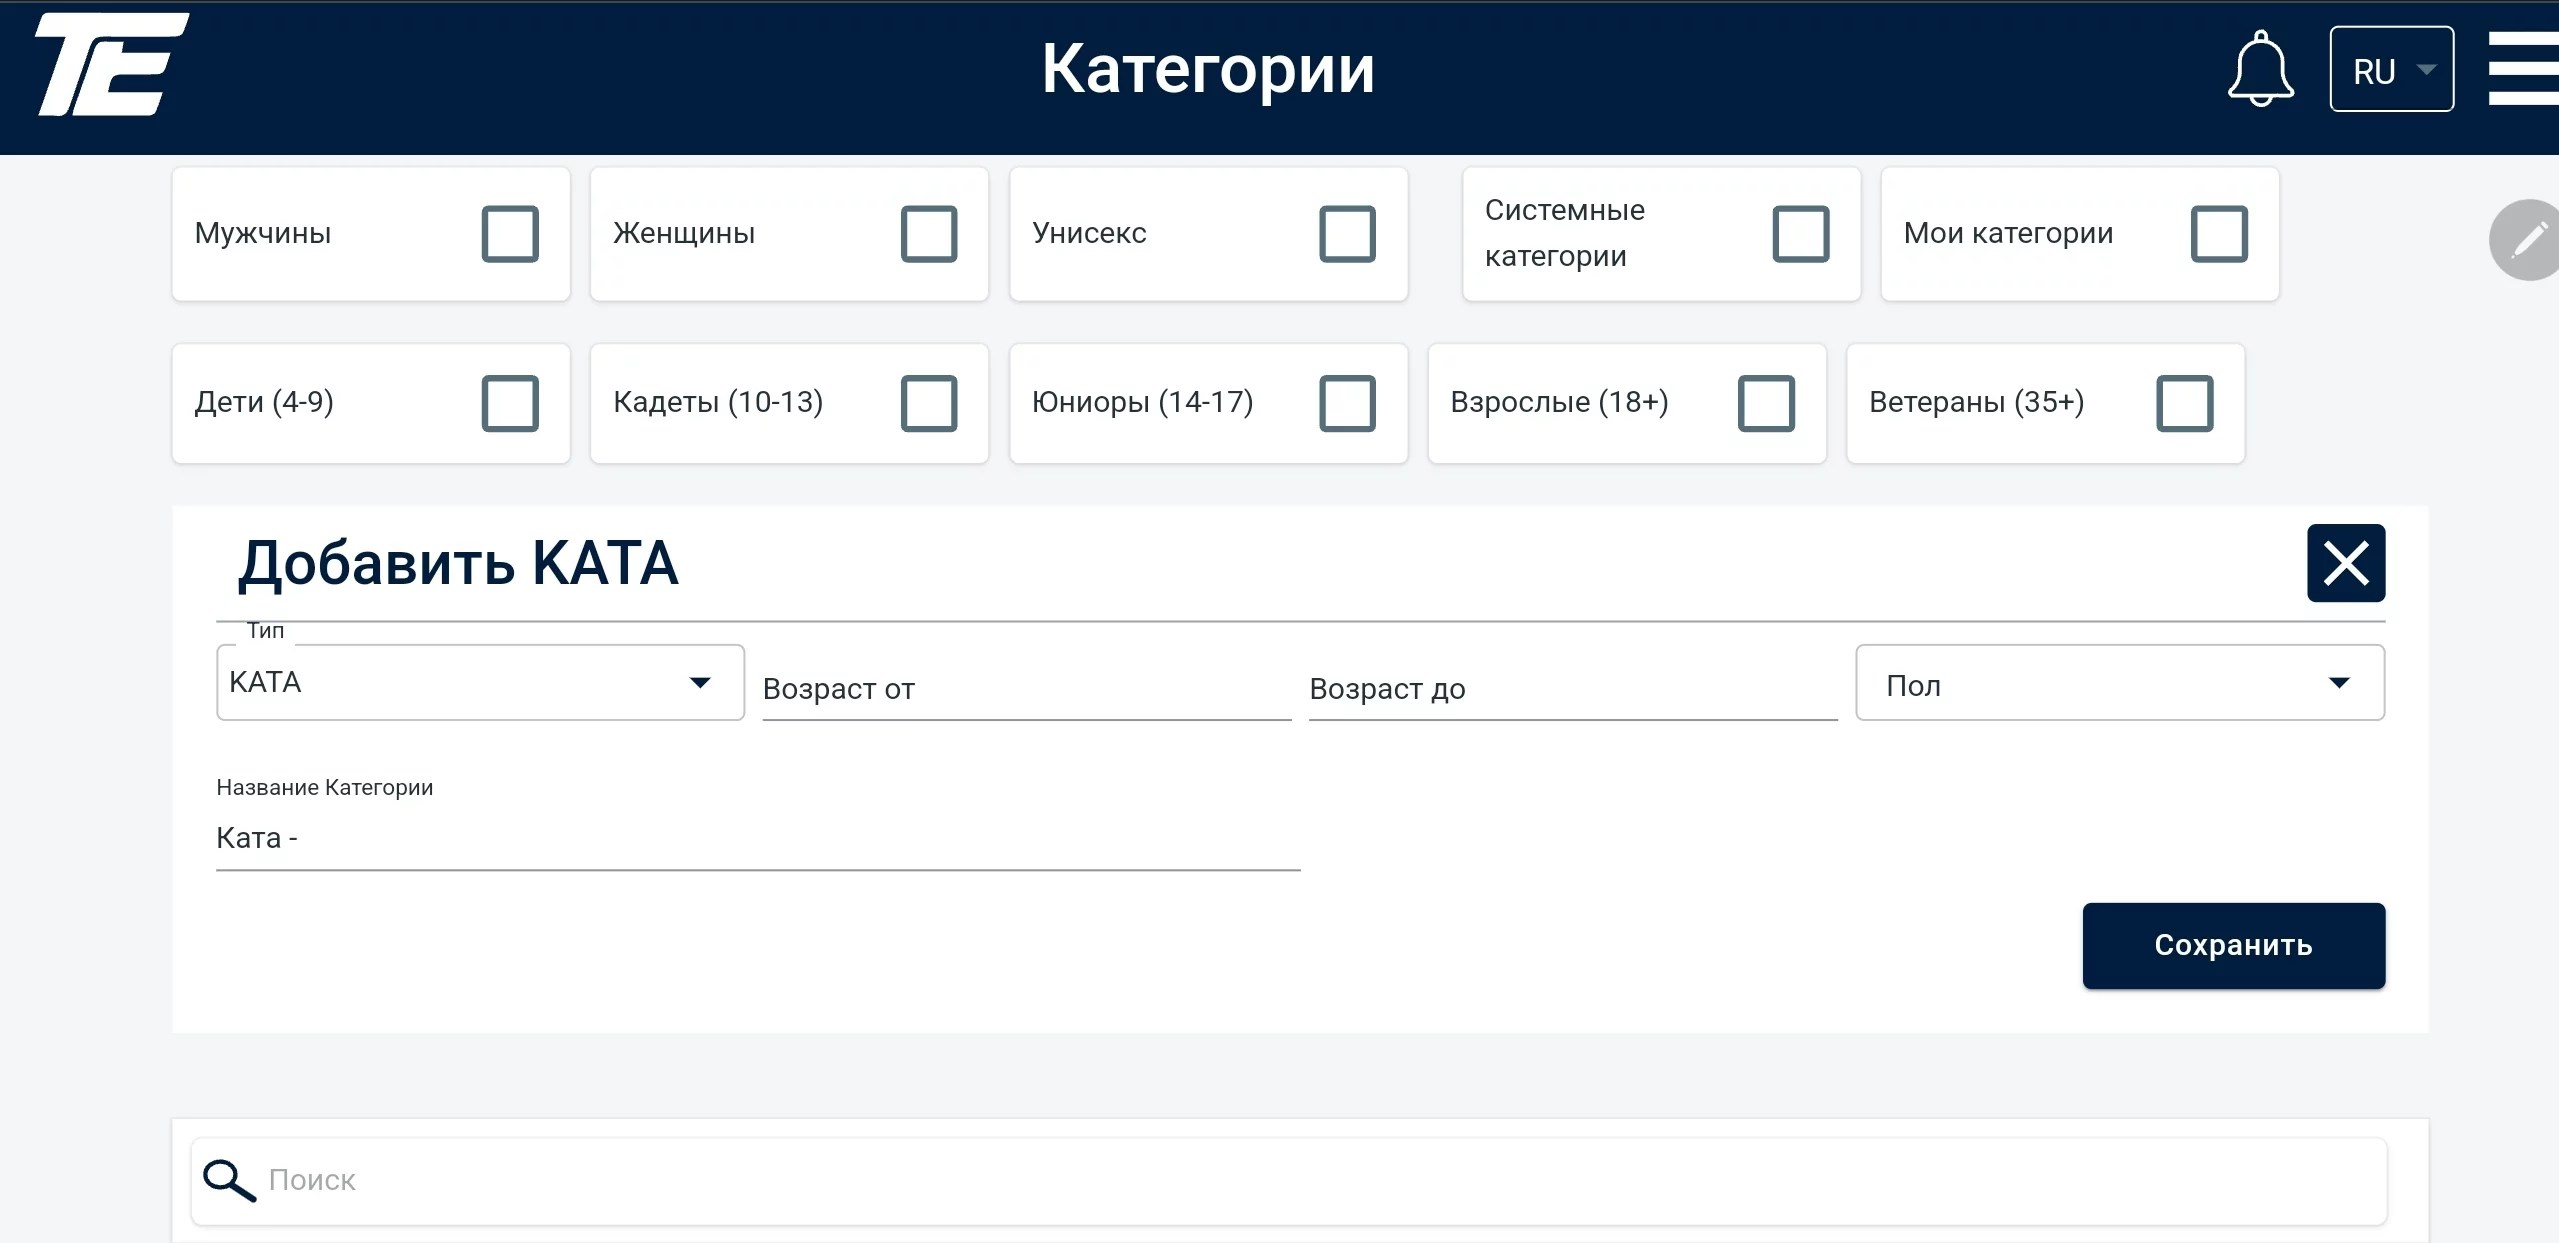Select the Юниоры (14-17) checkbox
The image size is (2559, 1243).
(x=1347, y=403)
